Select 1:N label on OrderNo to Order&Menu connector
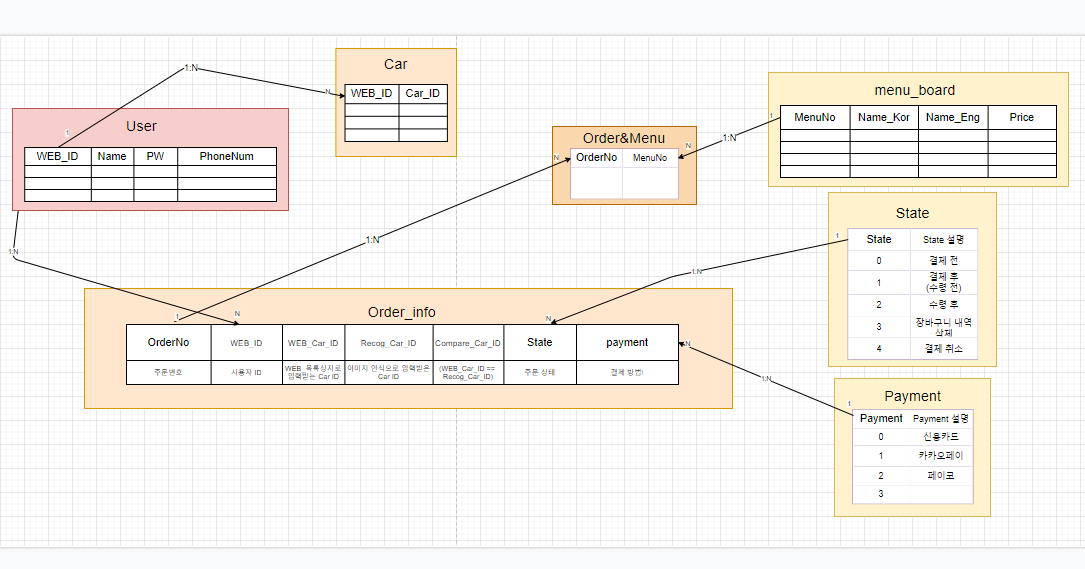The image size is (1085, 569). pos(372,240)
